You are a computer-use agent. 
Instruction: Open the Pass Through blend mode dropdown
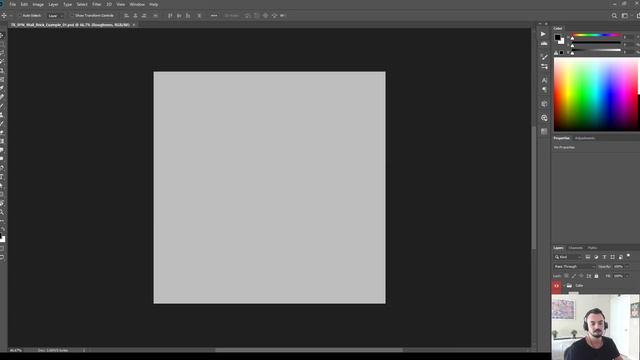pos(574,267)
